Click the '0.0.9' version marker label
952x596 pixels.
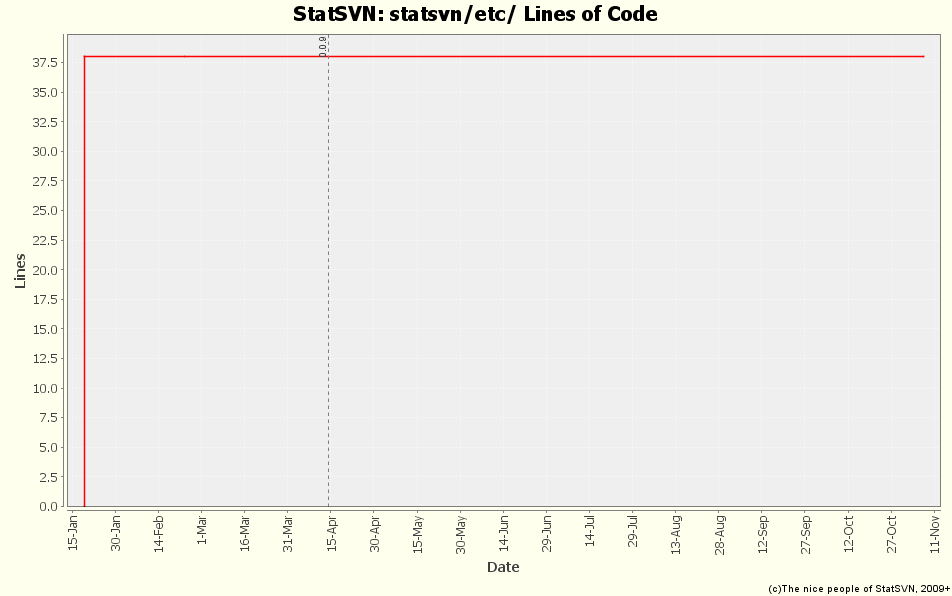322,47
